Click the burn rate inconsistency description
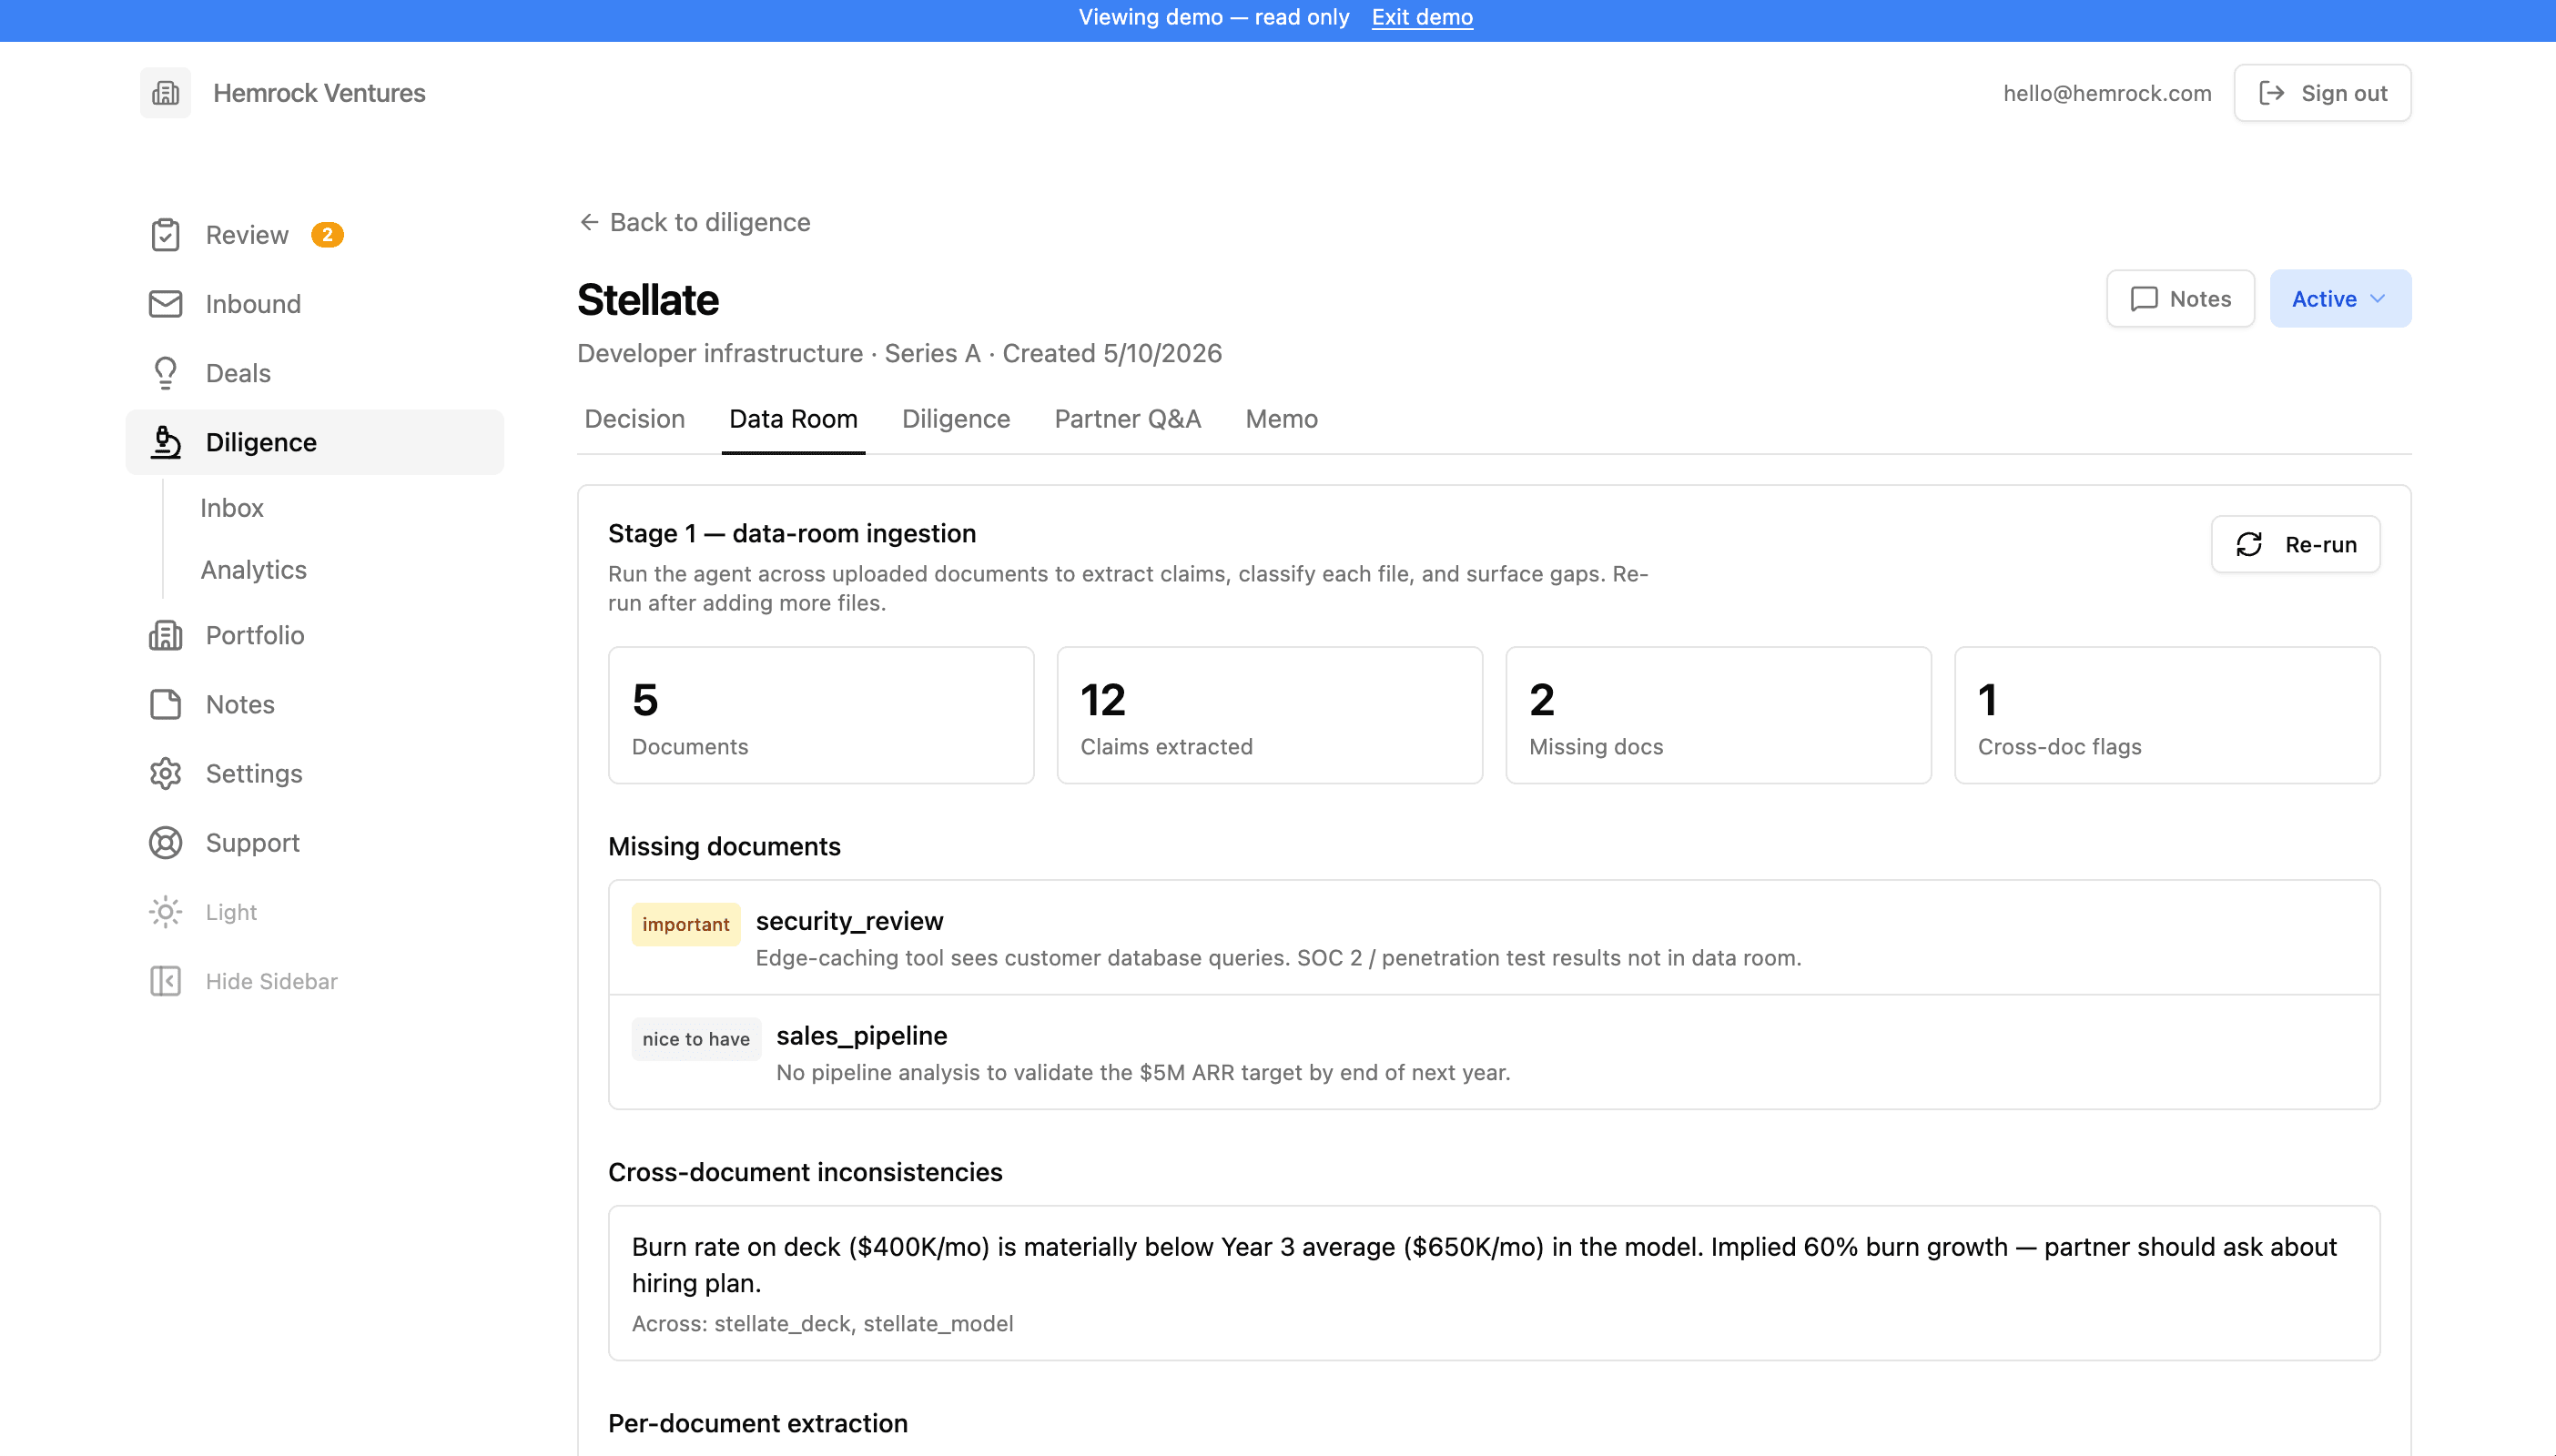2556x1456 pixels. coord(1484,1265)
